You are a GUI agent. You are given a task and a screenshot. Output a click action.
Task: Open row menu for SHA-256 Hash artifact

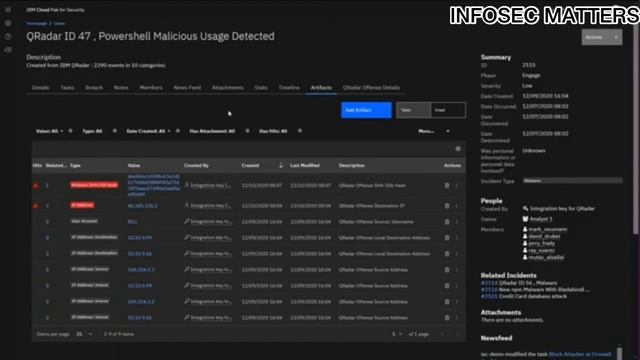click(x=457, y=185)
